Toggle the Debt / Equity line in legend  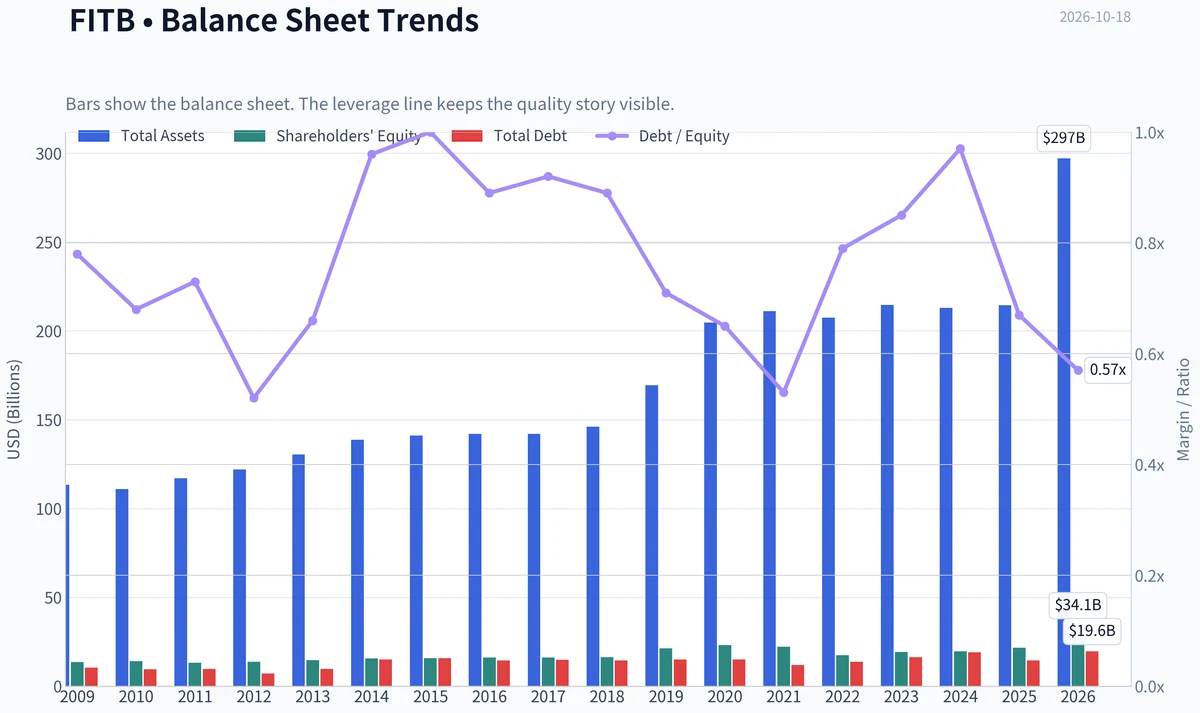[663, 136]
